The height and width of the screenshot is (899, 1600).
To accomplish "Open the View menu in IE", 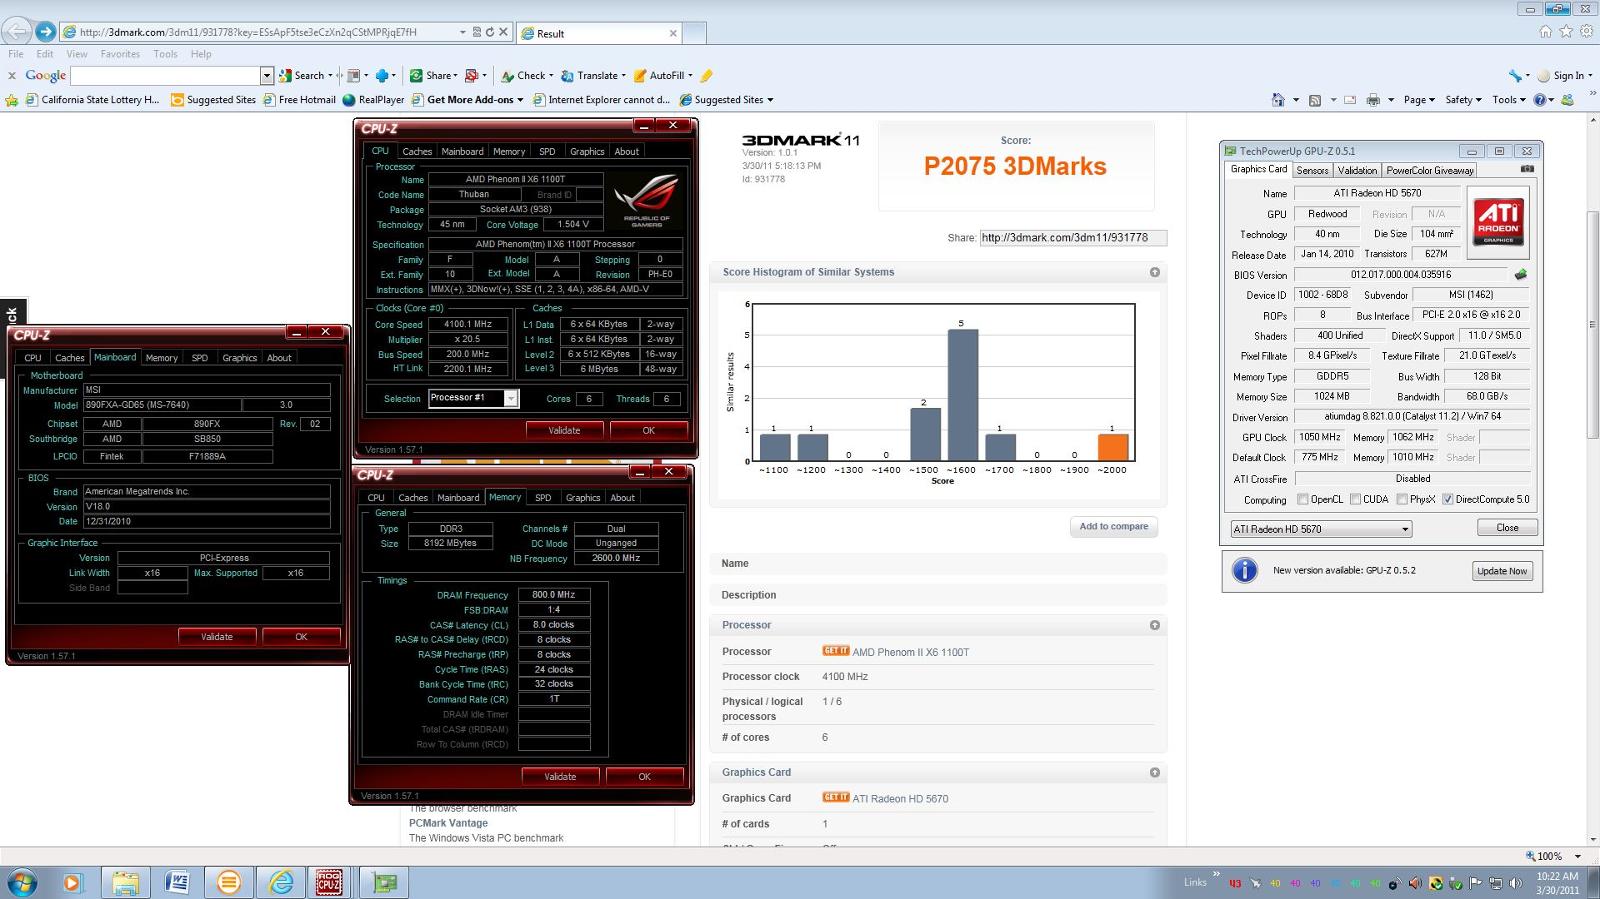I will [x=77, y=54].
